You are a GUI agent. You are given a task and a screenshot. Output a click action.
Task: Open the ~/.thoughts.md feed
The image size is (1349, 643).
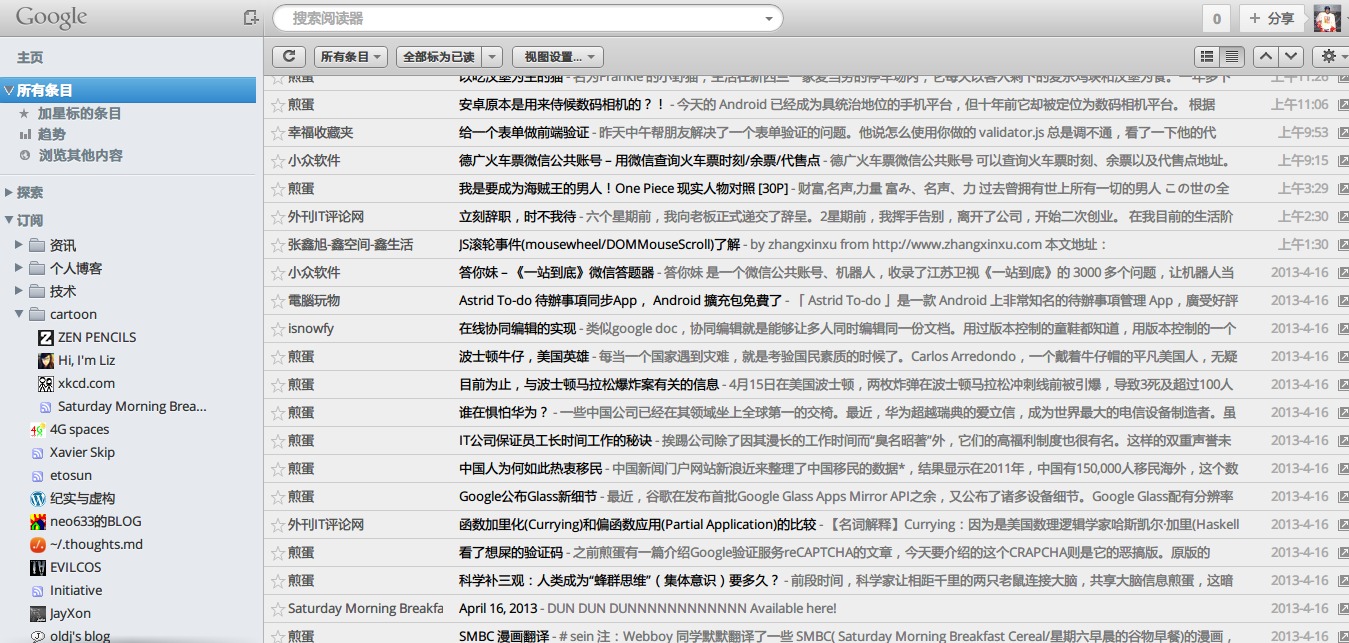tap(96, 544)
